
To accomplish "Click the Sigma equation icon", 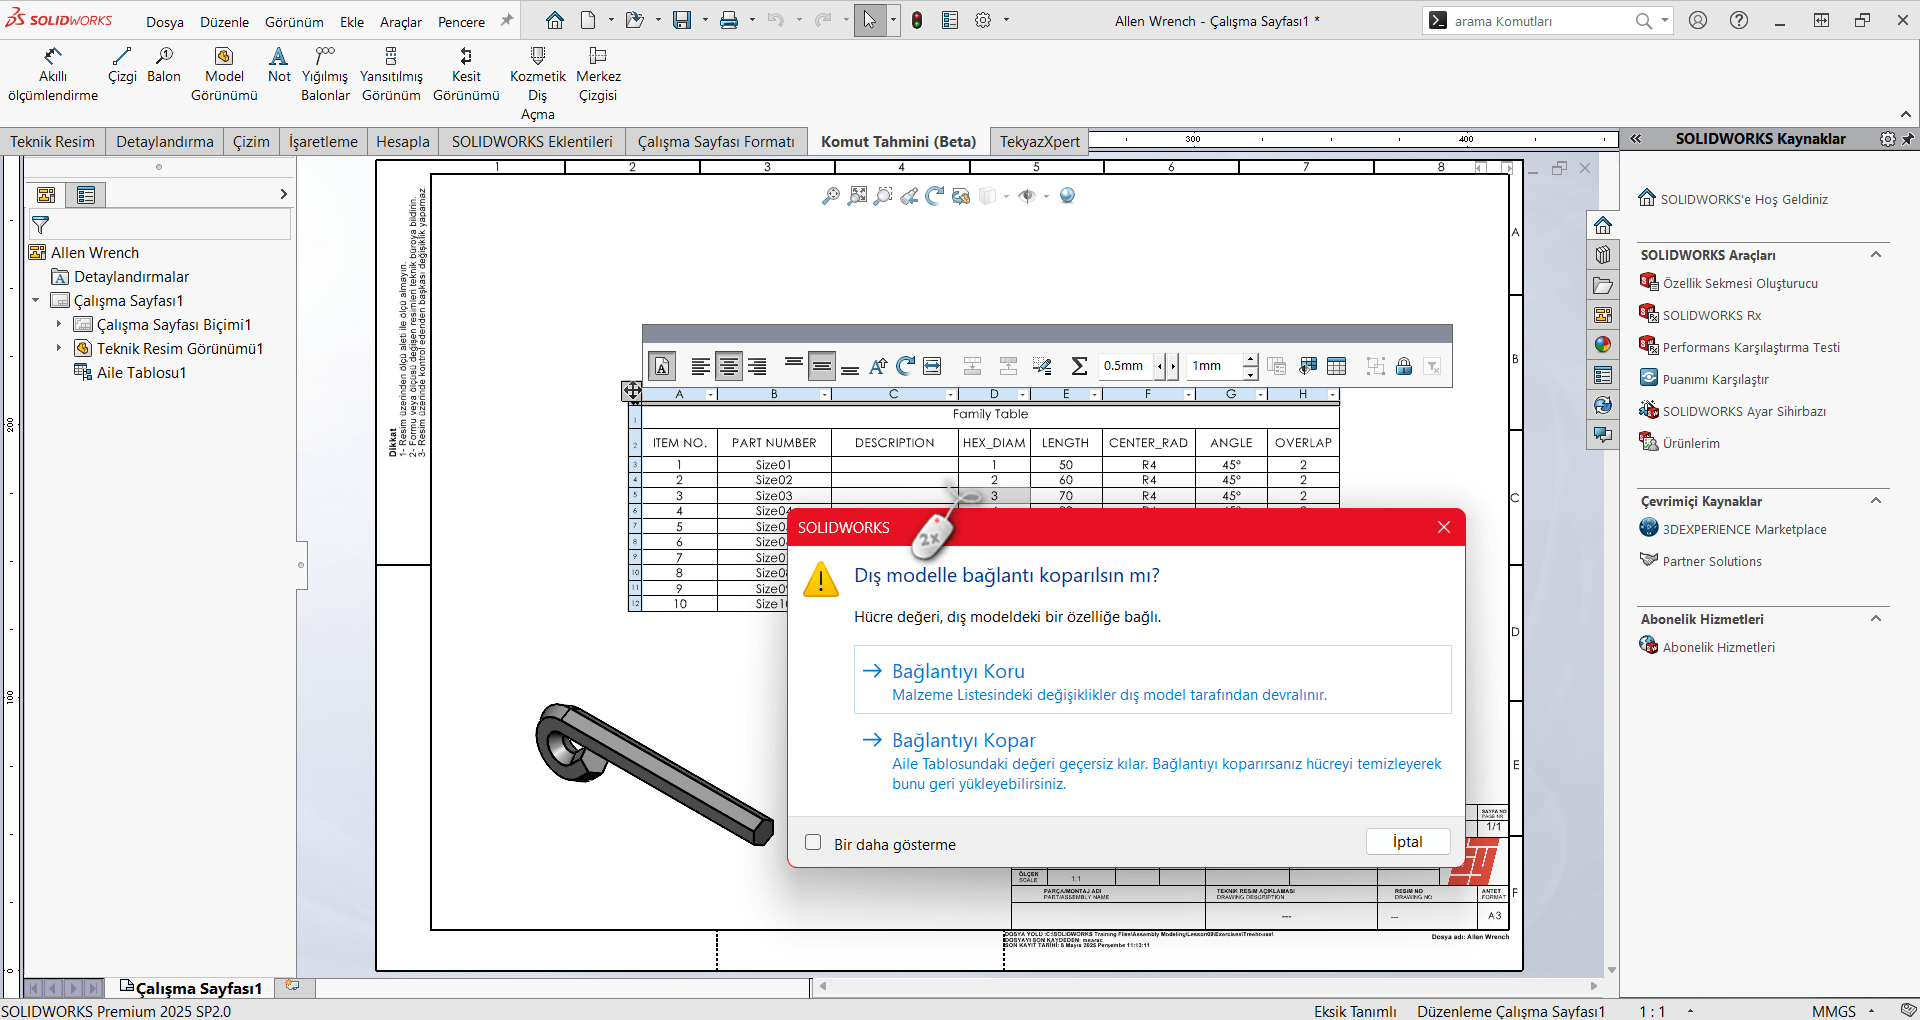I will click(x=1079, y=366).
